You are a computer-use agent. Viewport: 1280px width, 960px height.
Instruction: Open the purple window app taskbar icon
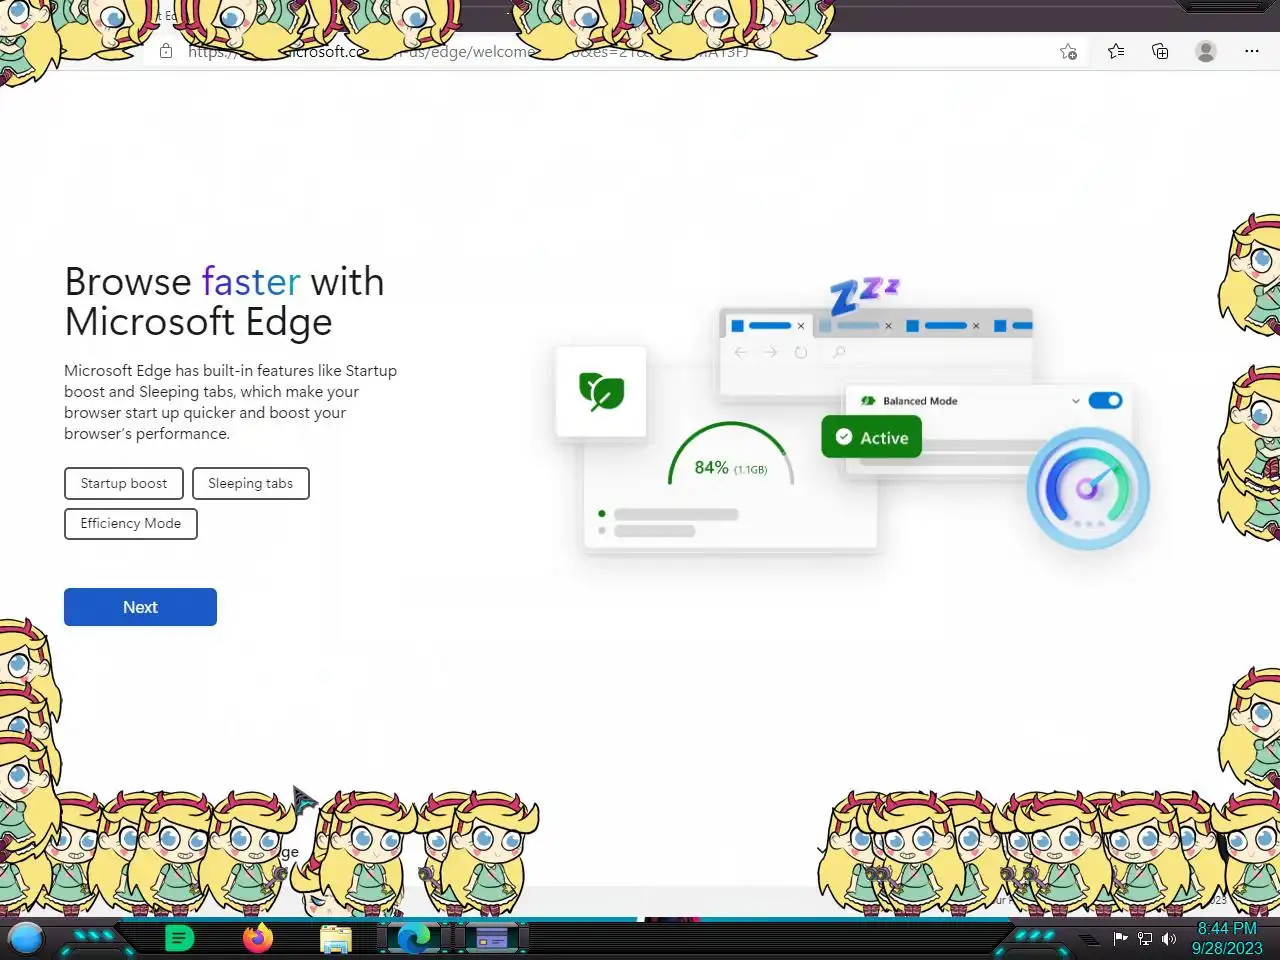tap(492, 939)
